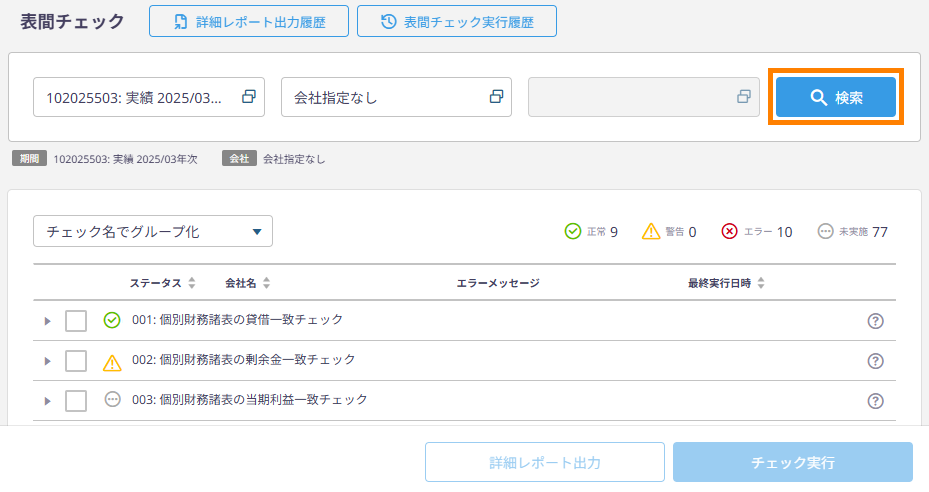The width and height of the screenshot is (929, 492).
Task: Click warning triangle icon on row 002
Action: tap(112, 362)
